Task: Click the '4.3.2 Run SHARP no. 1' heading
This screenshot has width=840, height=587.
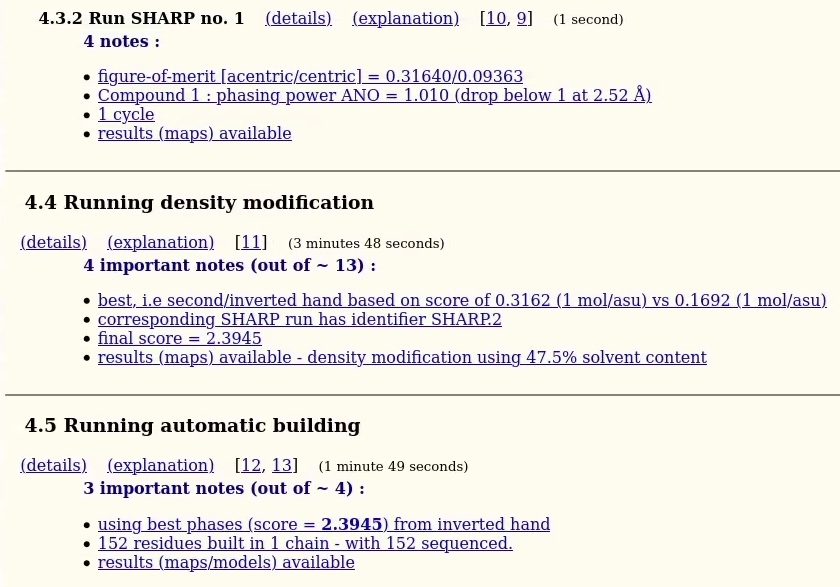Action: click(x=141, y=19)
